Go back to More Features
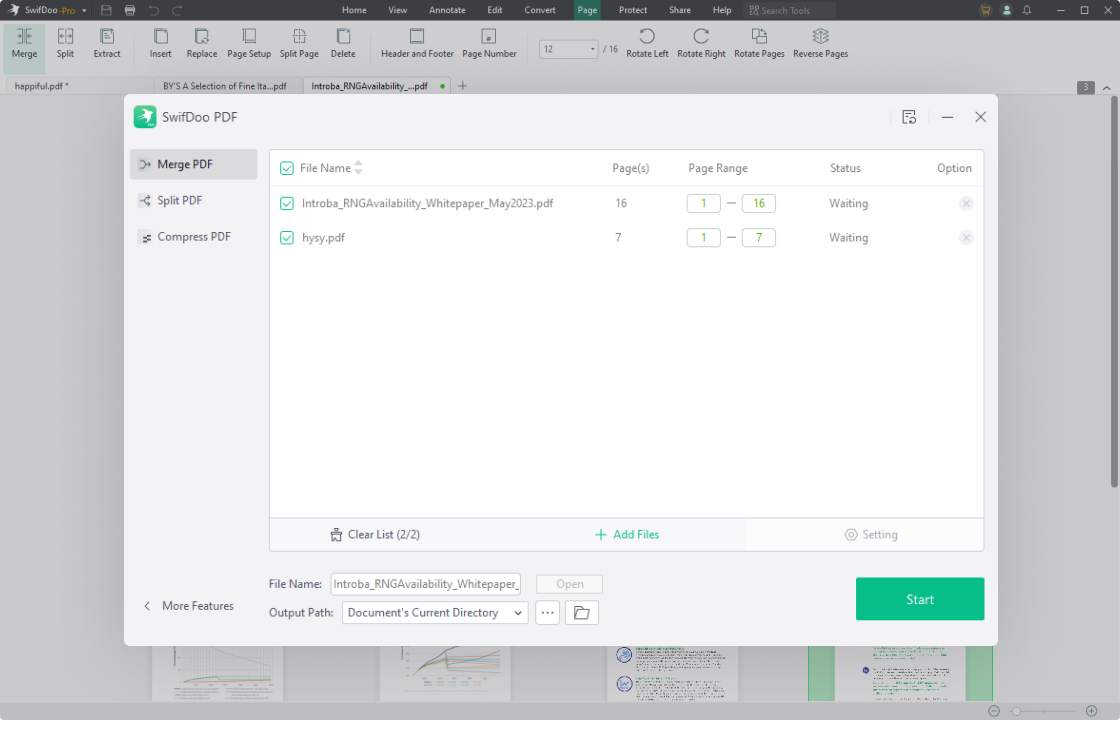 (189, 605)
